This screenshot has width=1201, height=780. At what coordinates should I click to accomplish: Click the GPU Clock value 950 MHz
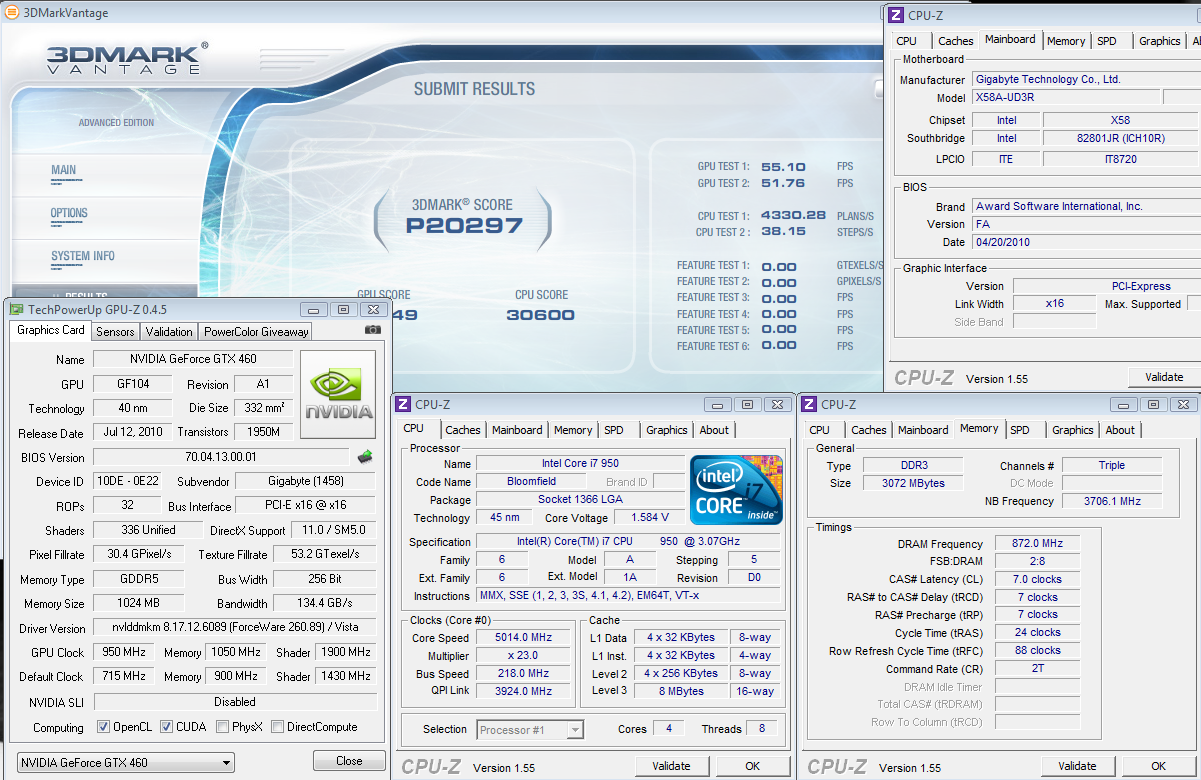click(x=122, y=652)
